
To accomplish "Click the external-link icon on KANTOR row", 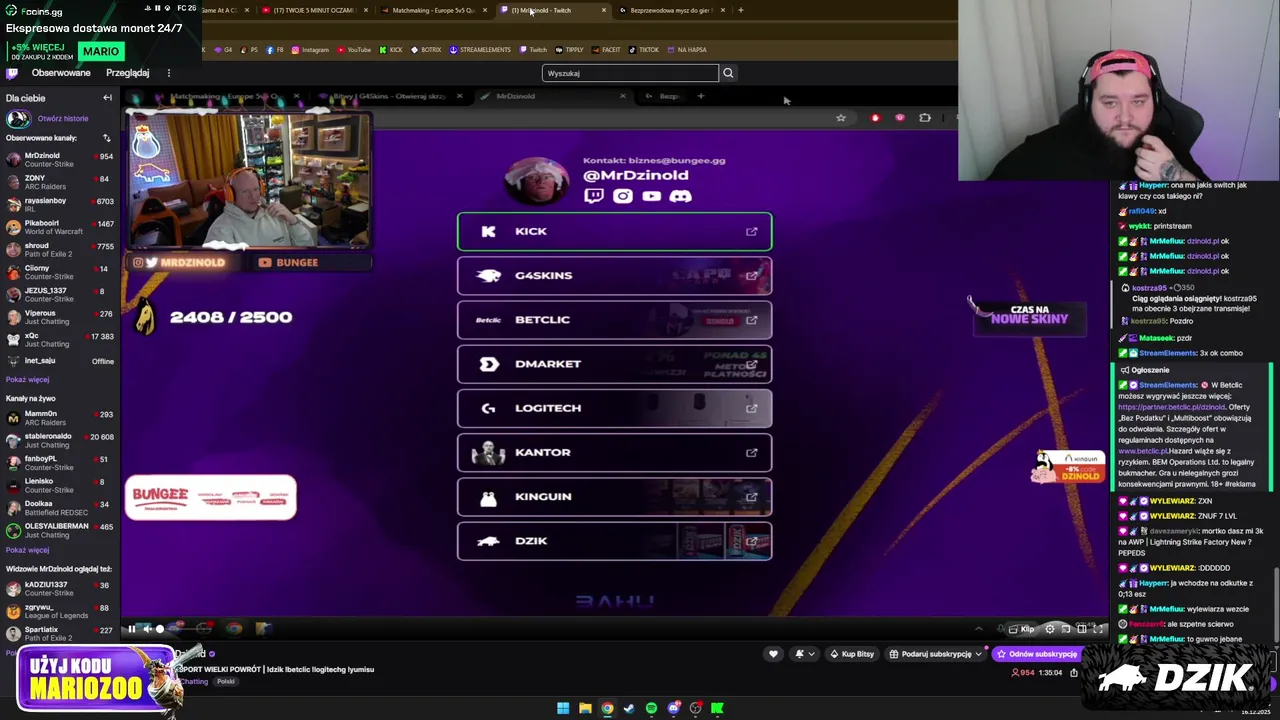I will pos(751,452).
